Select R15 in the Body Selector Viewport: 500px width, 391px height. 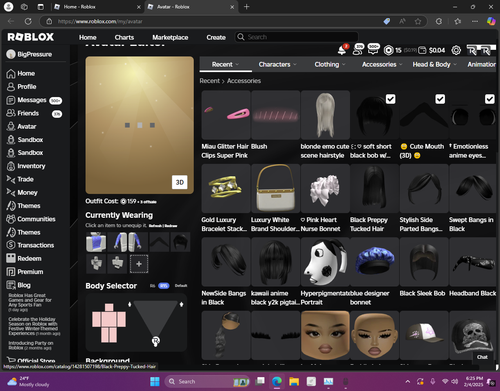(x=164, y=286)
